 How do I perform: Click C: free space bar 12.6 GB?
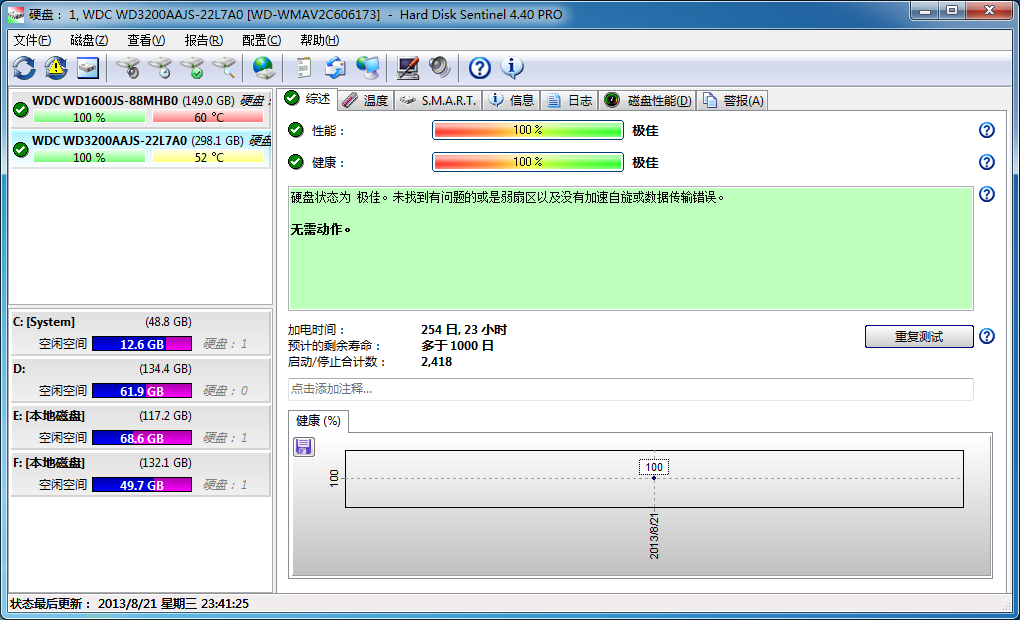[x=142, y=344]
